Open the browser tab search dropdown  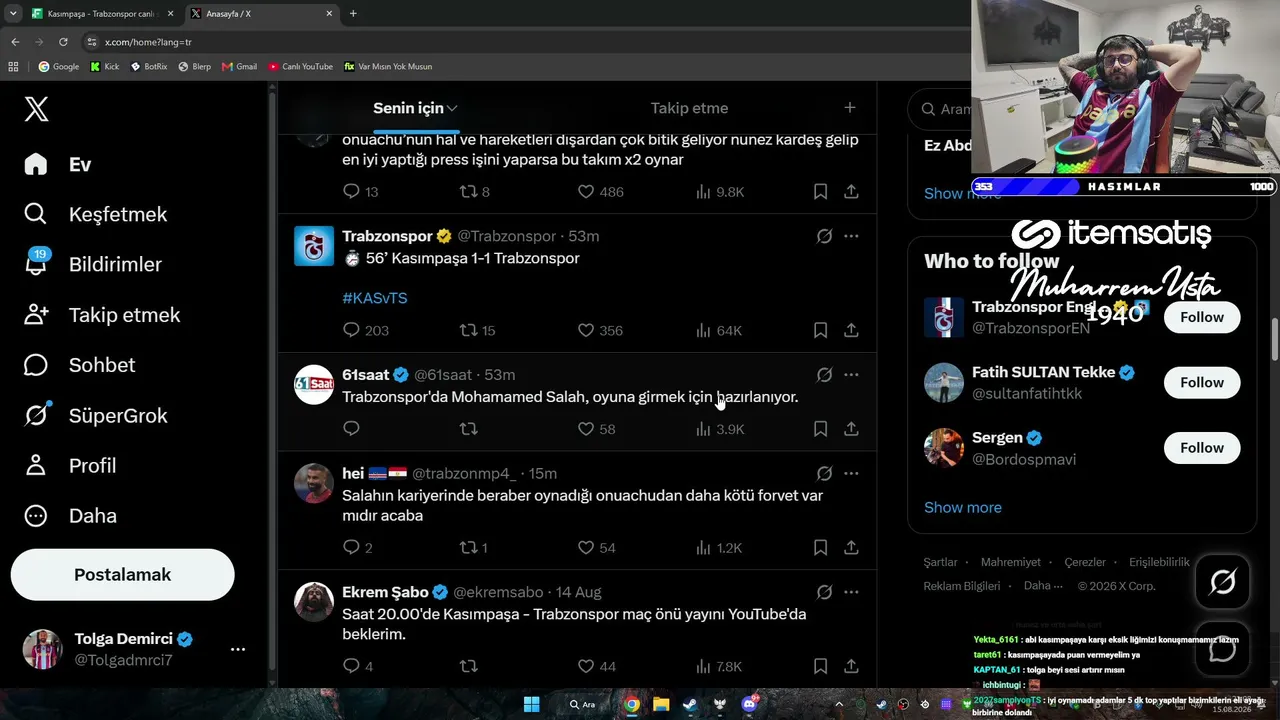(13, 14)
